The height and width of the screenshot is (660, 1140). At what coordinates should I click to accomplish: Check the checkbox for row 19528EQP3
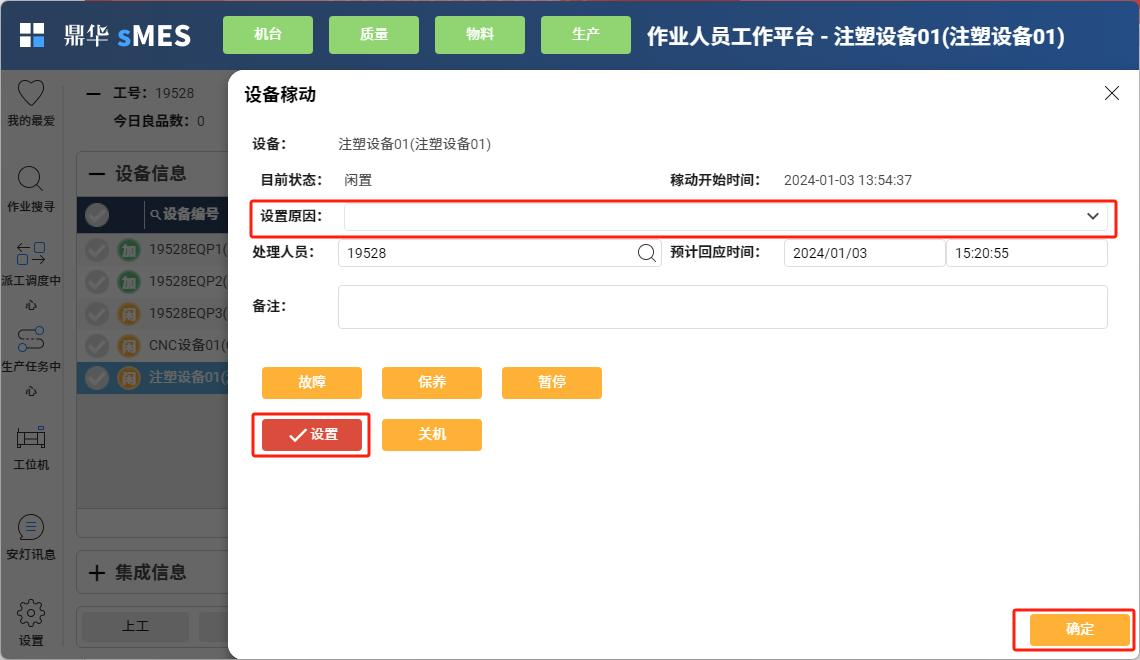(x=97, y=314)
